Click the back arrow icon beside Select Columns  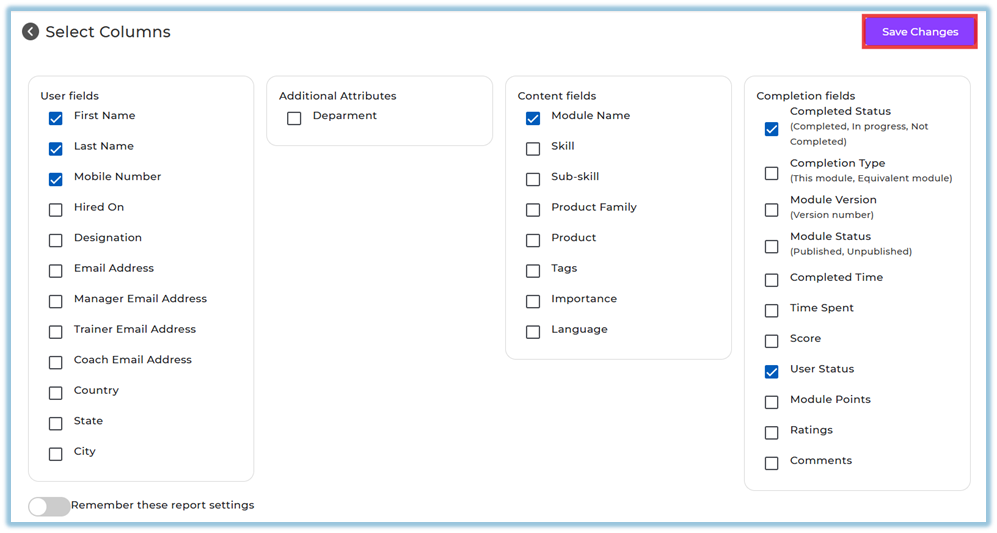click(x=31, y=32)
